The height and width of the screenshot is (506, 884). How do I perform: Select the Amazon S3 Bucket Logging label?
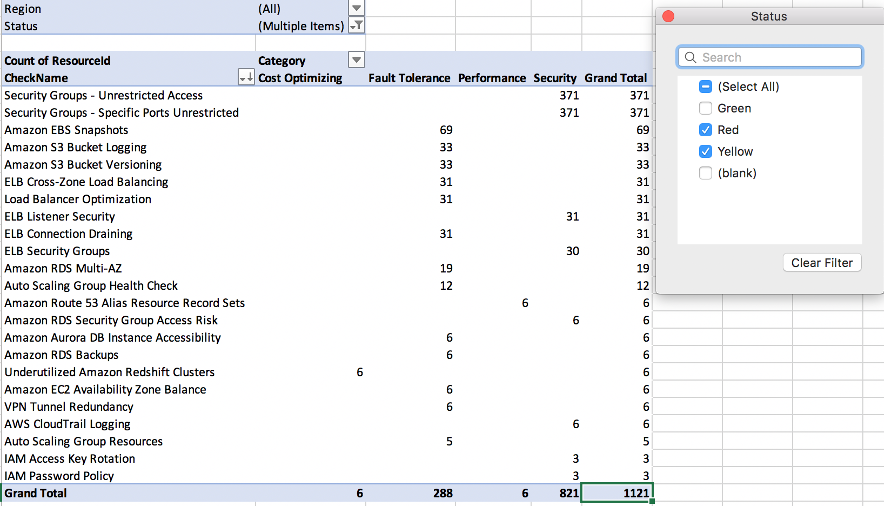click(75, 148)
